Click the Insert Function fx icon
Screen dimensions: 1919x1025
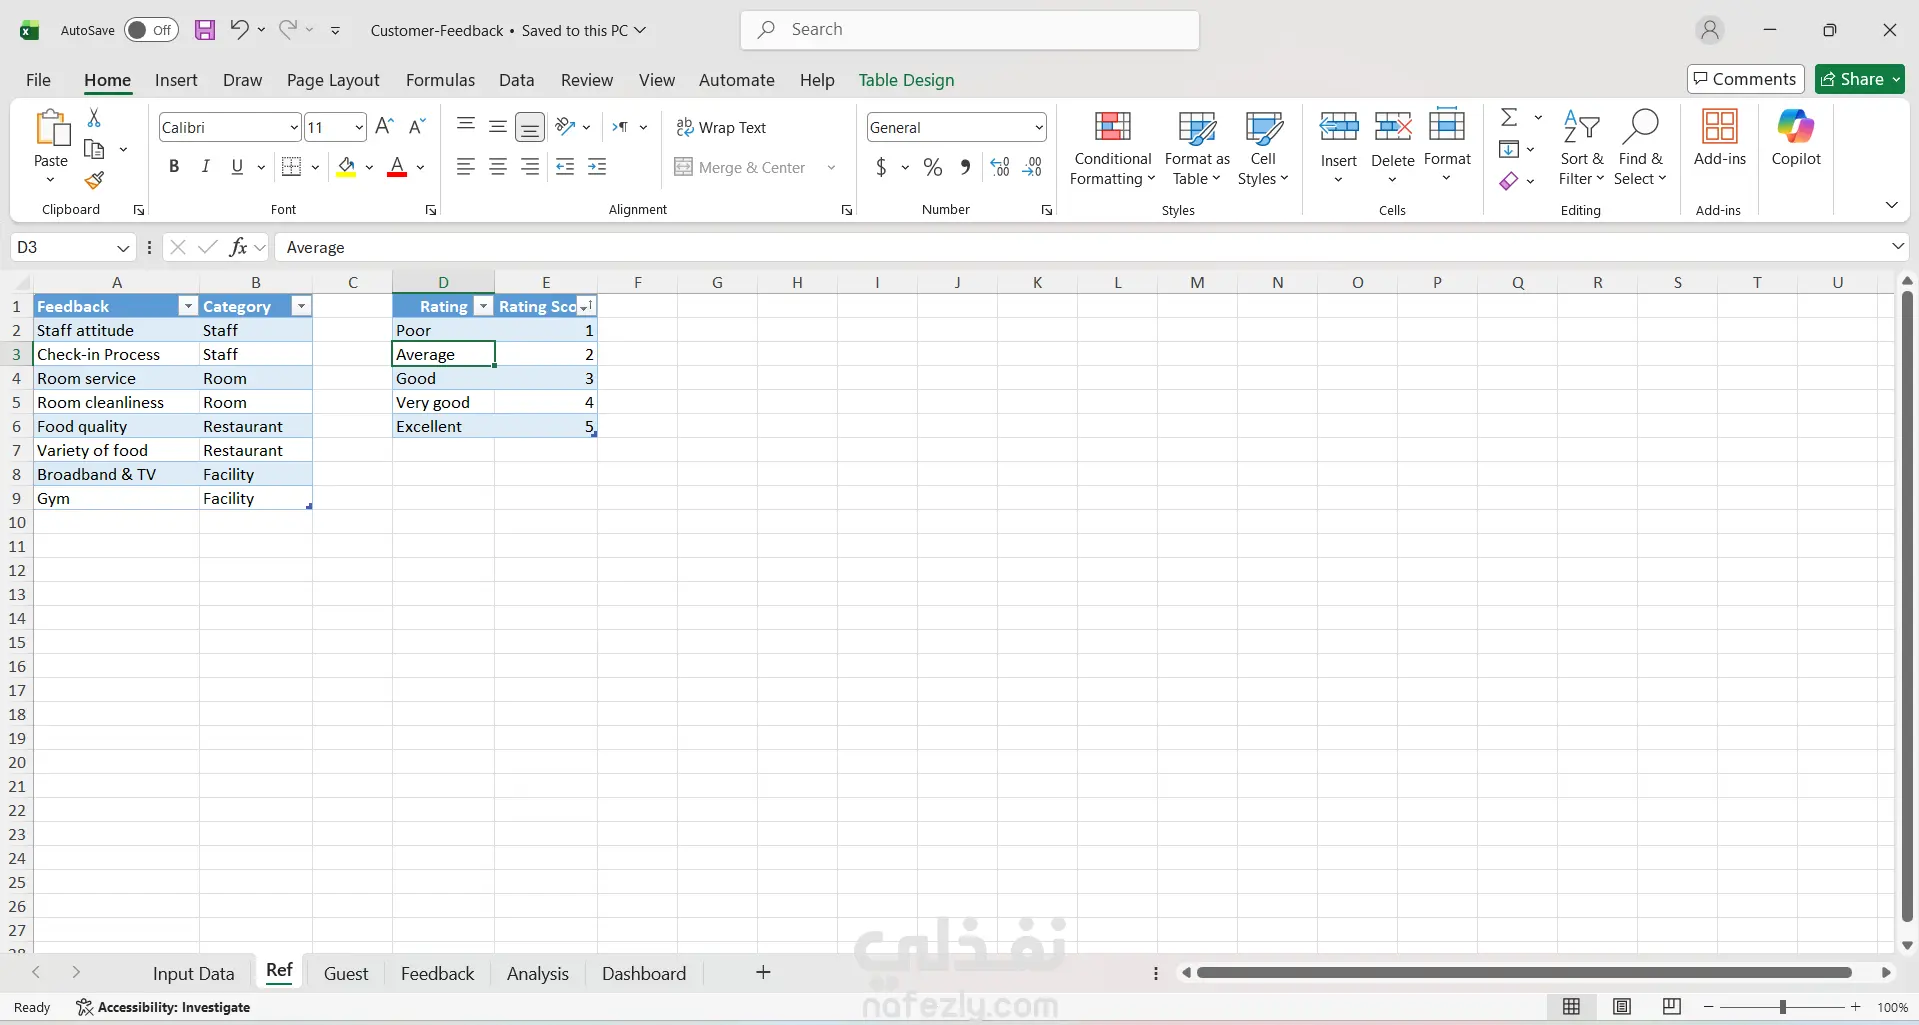[238, 247]
